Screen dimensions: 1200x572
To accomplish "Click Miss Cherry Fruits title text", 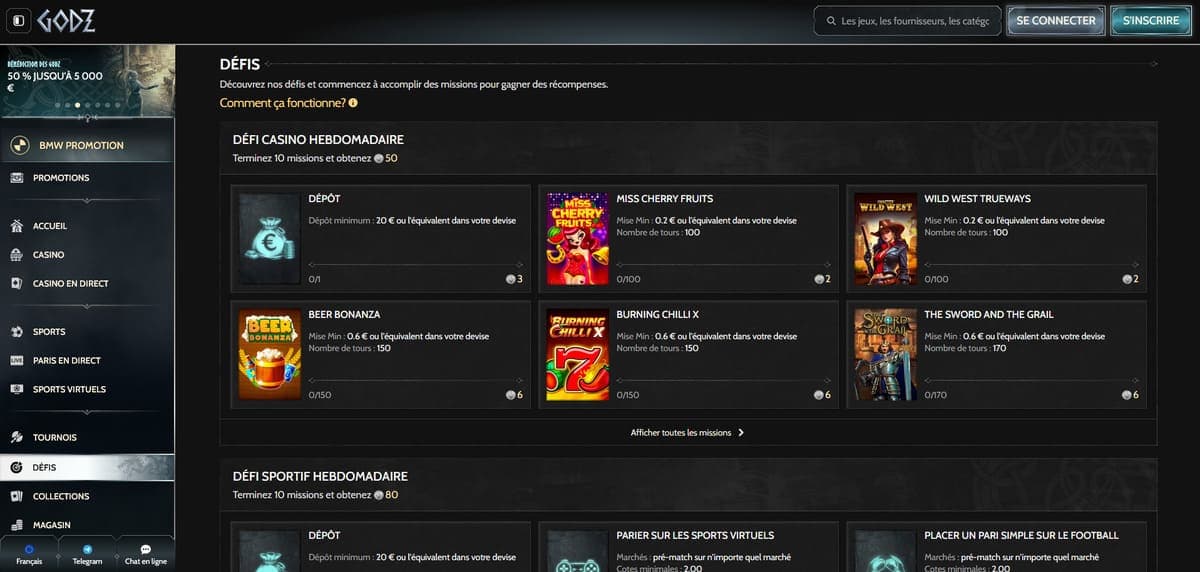I will (665, 199).
